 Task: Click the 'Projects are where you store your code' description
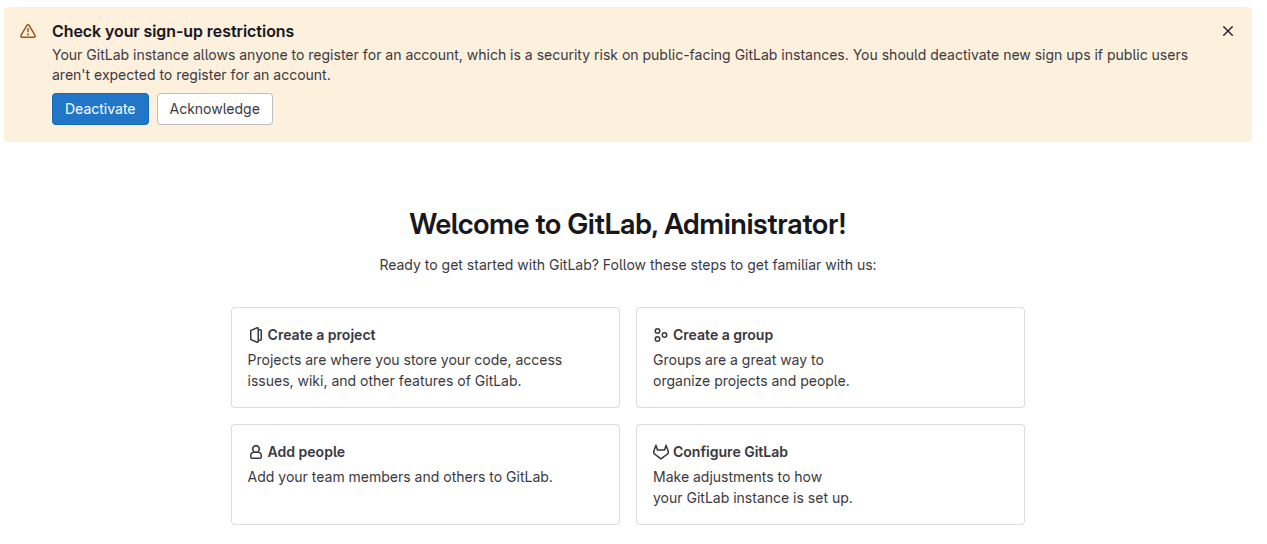coord(405,370)
